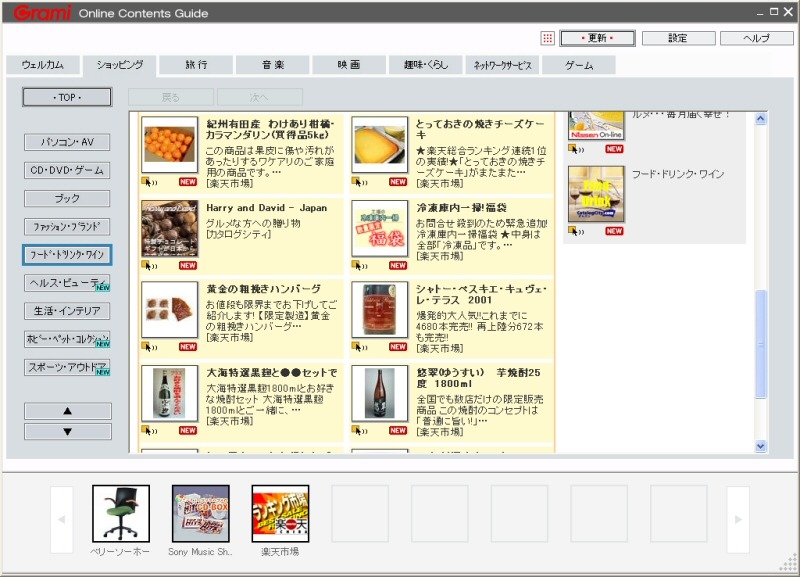Select the スポーツ・アウトドア category
Image resolution: width=800 pixels, height=577 pixels.
[67, 367]
